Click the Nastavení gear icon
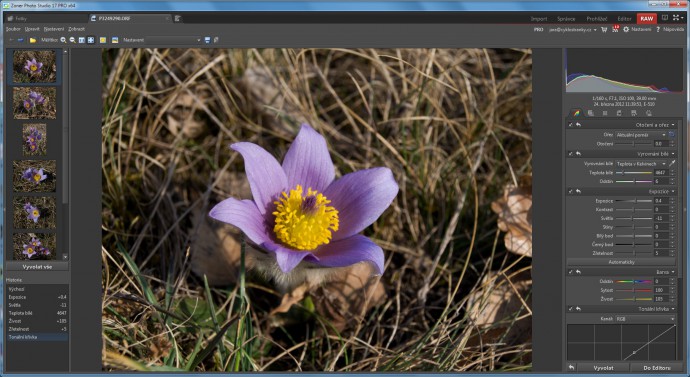Image resolution: width=690 pixels, height=377 pixels. tap(626, 29)
